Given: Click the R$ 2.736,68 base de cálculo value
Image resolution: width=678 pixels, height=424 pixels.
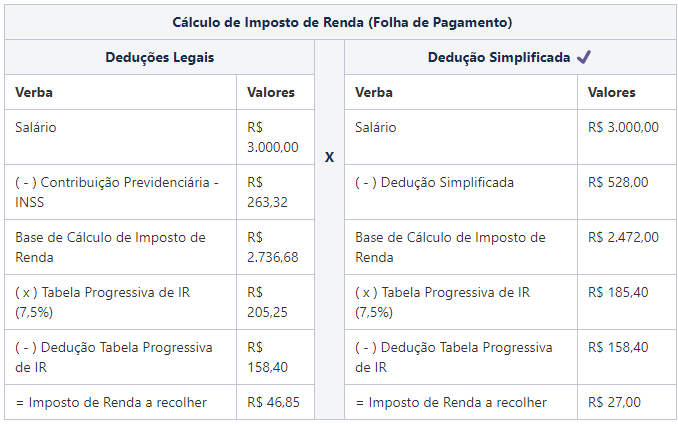Looking at the screenshot, I should [271, 247].
